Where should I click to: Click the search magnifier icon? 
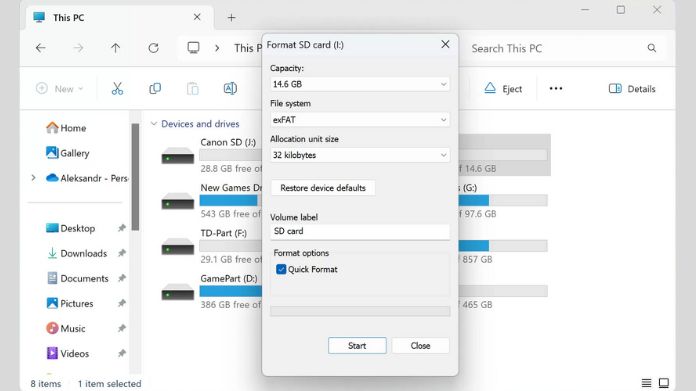tap(652, 48)
